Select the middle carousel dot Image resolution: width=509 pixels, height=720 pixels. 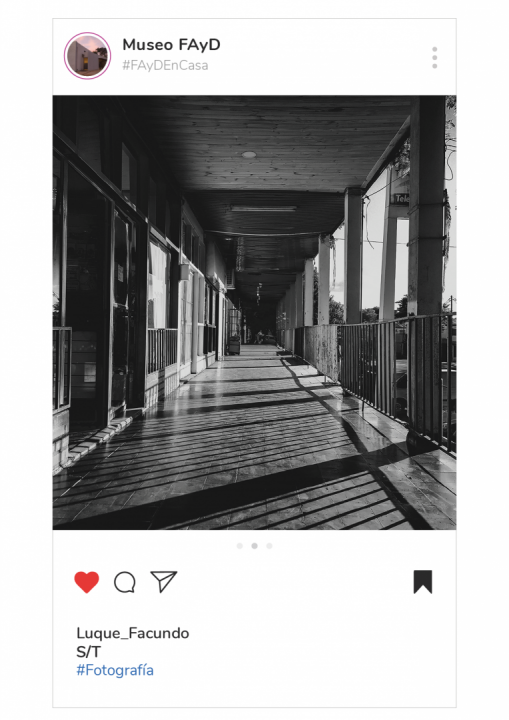tap(254, 546)
